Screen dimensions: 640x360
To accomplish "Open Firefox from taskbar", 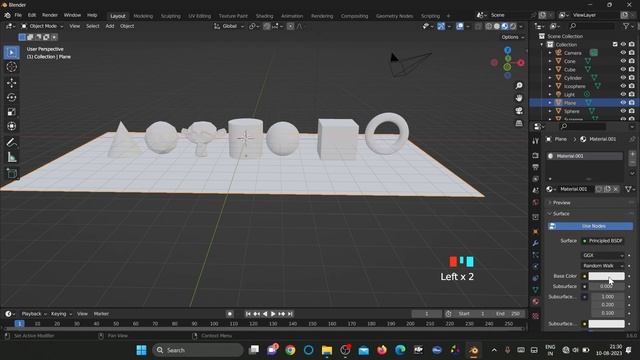I will tap(382, 350).
